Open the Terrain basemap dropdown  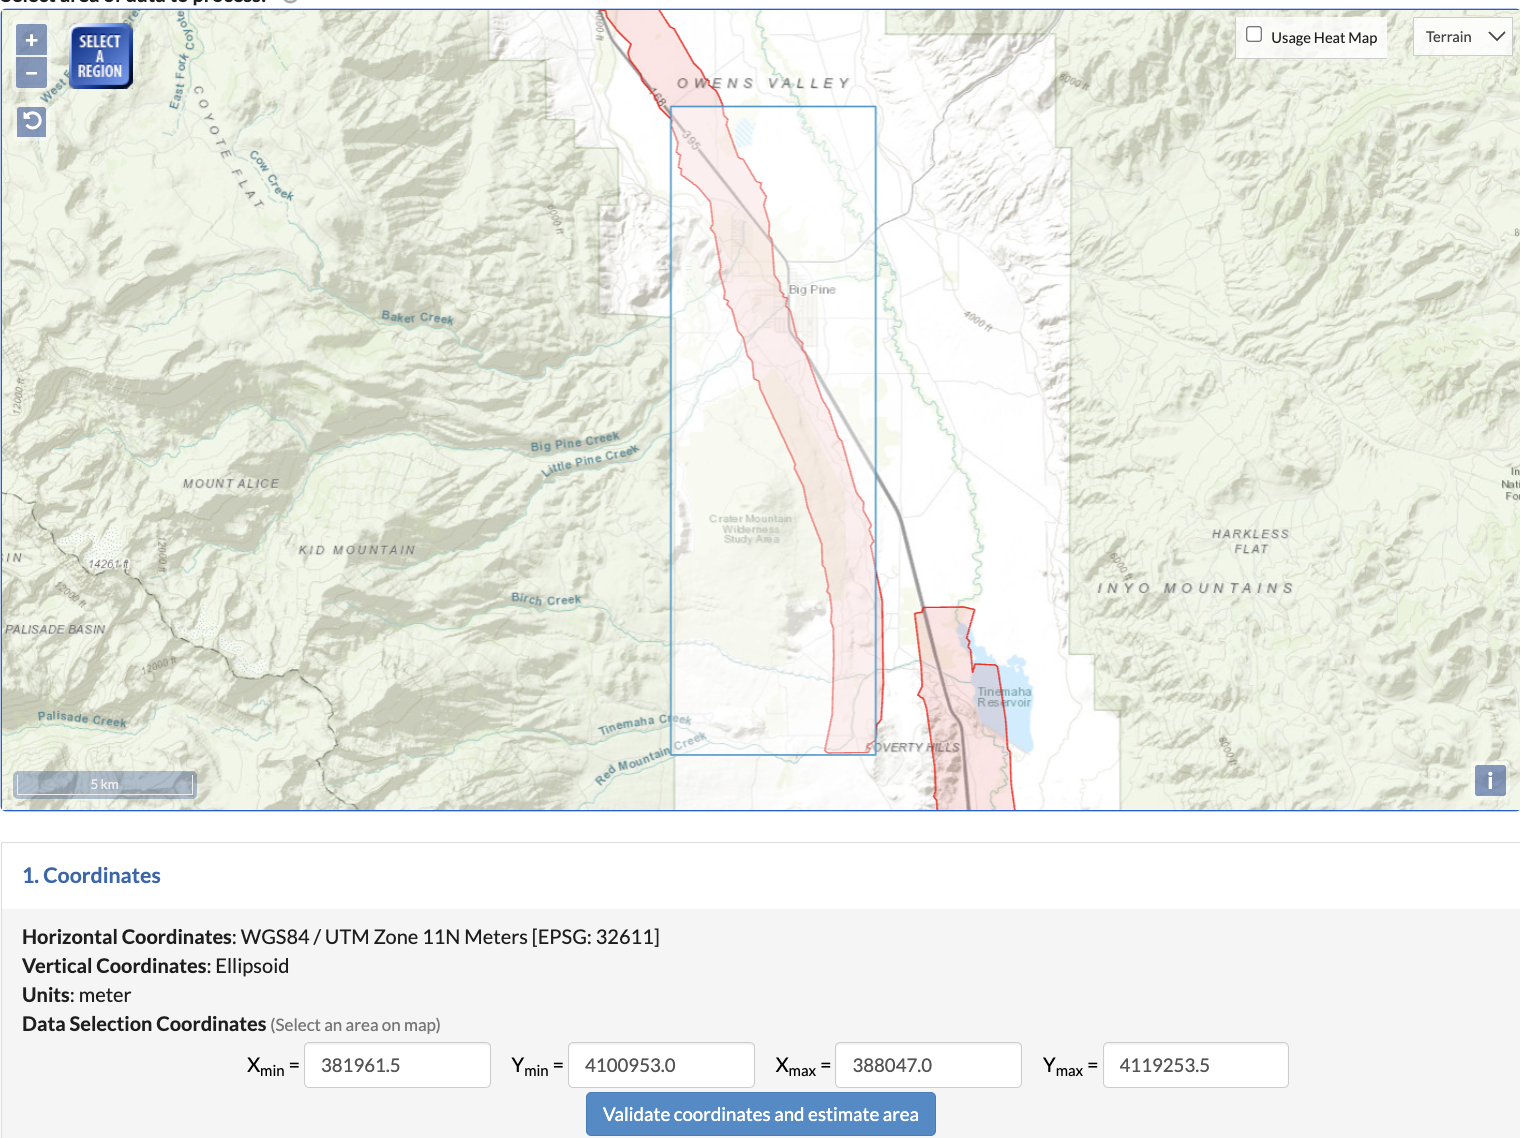(1463, 37)
